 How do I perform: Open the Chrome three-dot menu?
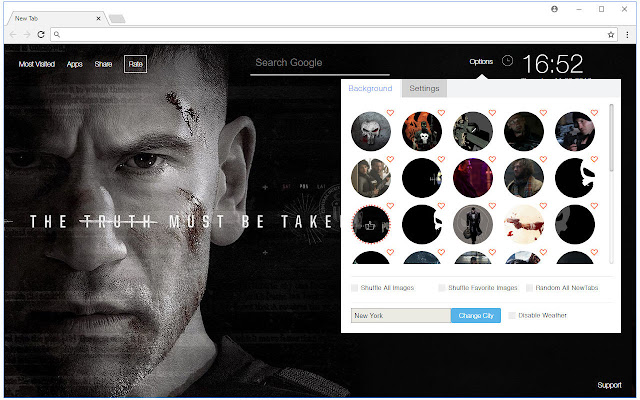tap(627, 35)
